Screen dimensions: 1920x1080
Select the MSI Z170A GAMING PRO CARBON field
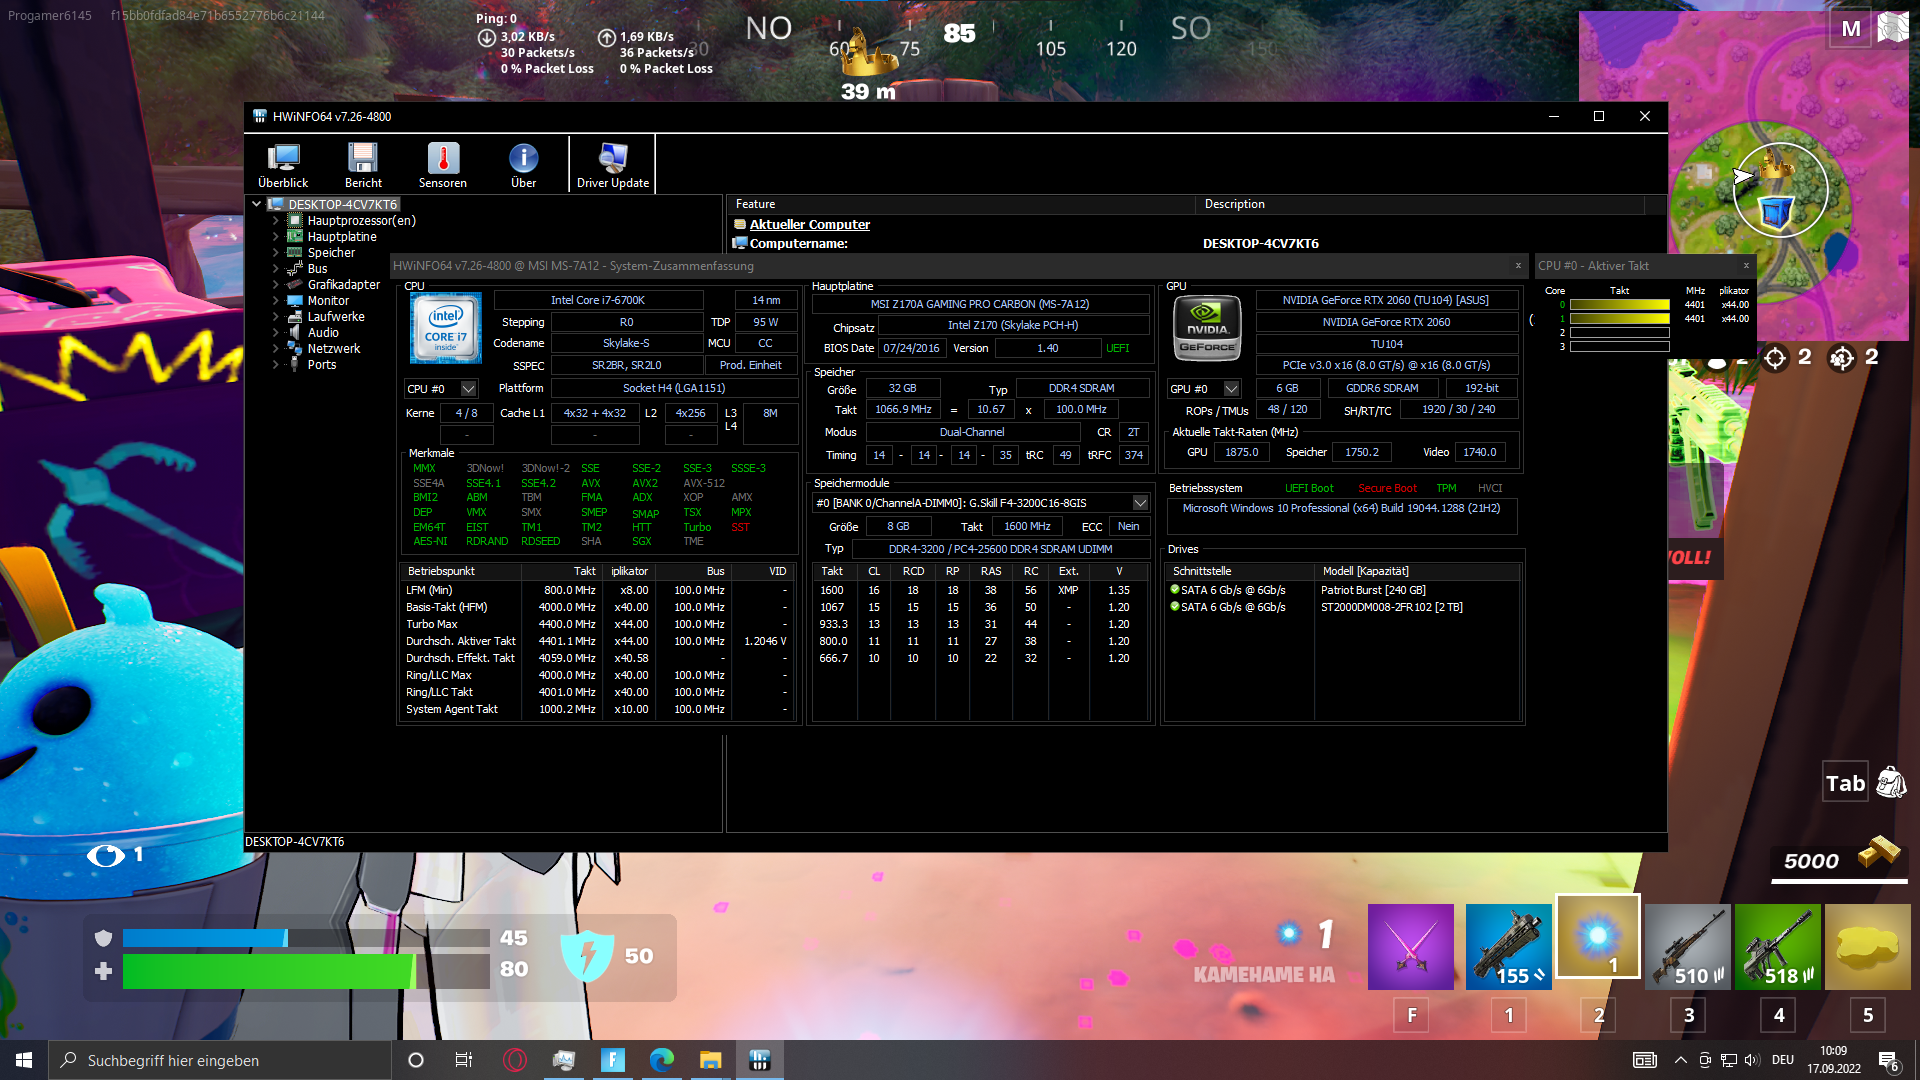(x=980, y=304)
